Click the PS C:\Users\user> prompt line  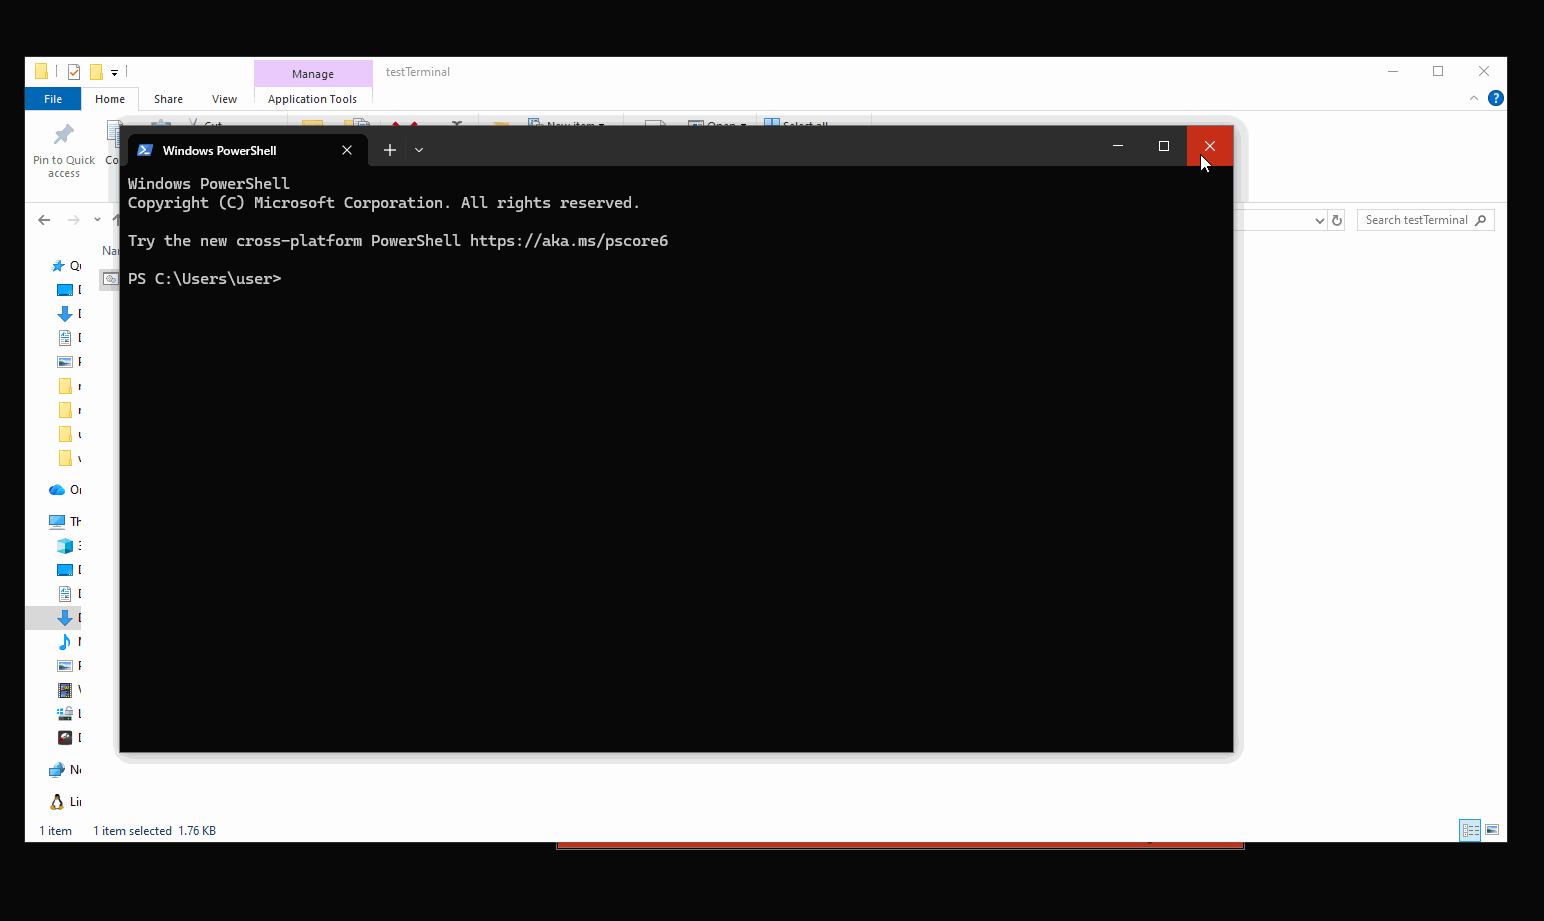205,279
